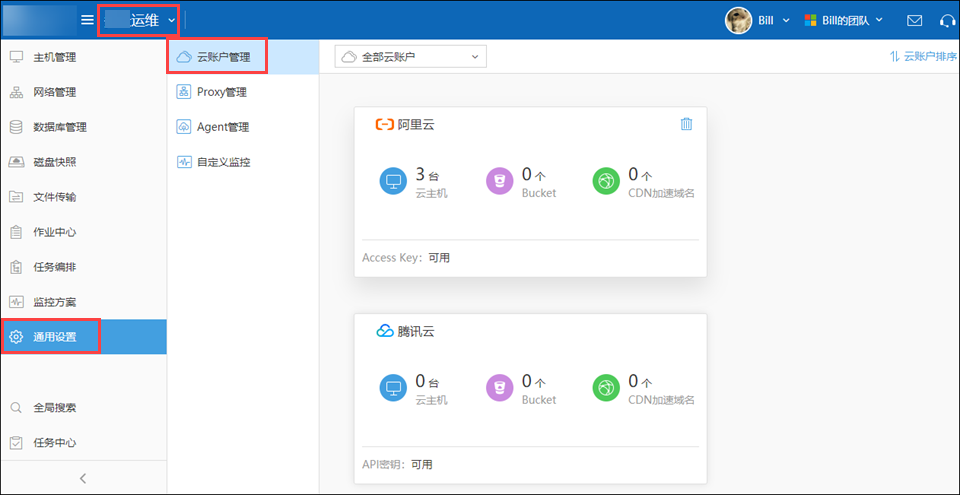960x495 pixels.
Task: Open 文件传输 in sidebar
Action: click(x=83, y=197)
